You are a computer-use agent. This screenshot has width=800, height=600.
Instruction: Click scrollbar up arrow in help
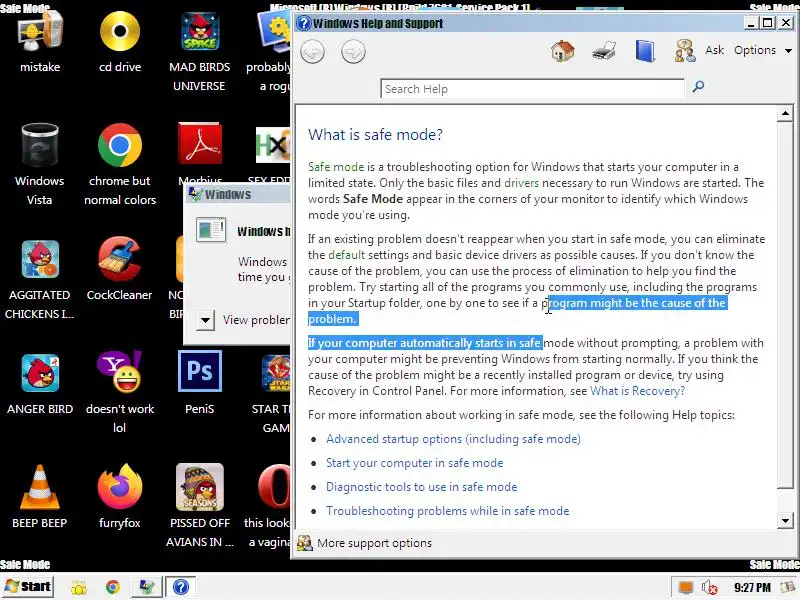pos(785,113)
